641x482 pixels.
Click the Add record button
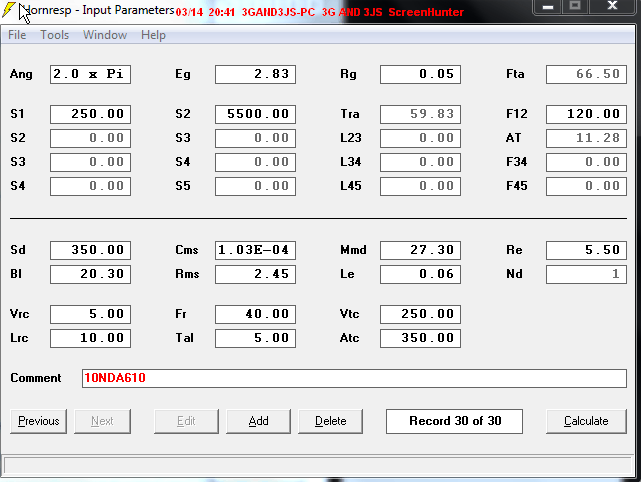(x=258, y=421)
